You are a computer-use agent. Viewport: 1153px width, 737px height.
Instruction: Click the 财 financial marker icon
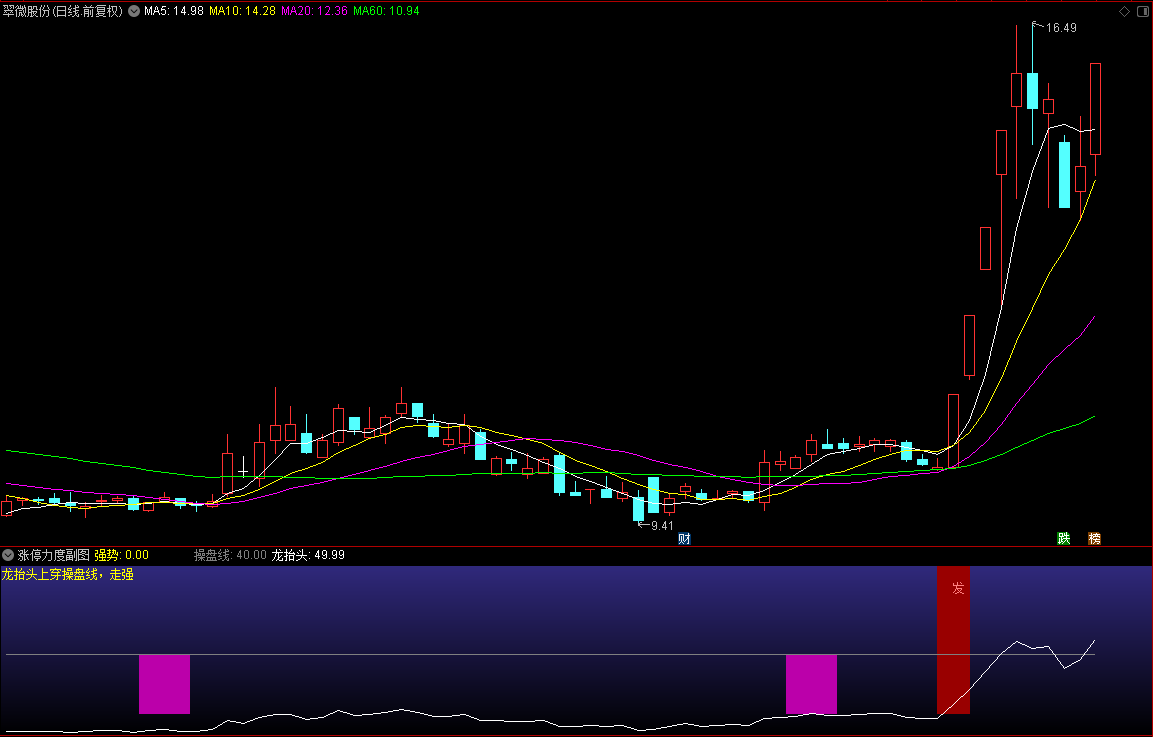pos(684,538)
